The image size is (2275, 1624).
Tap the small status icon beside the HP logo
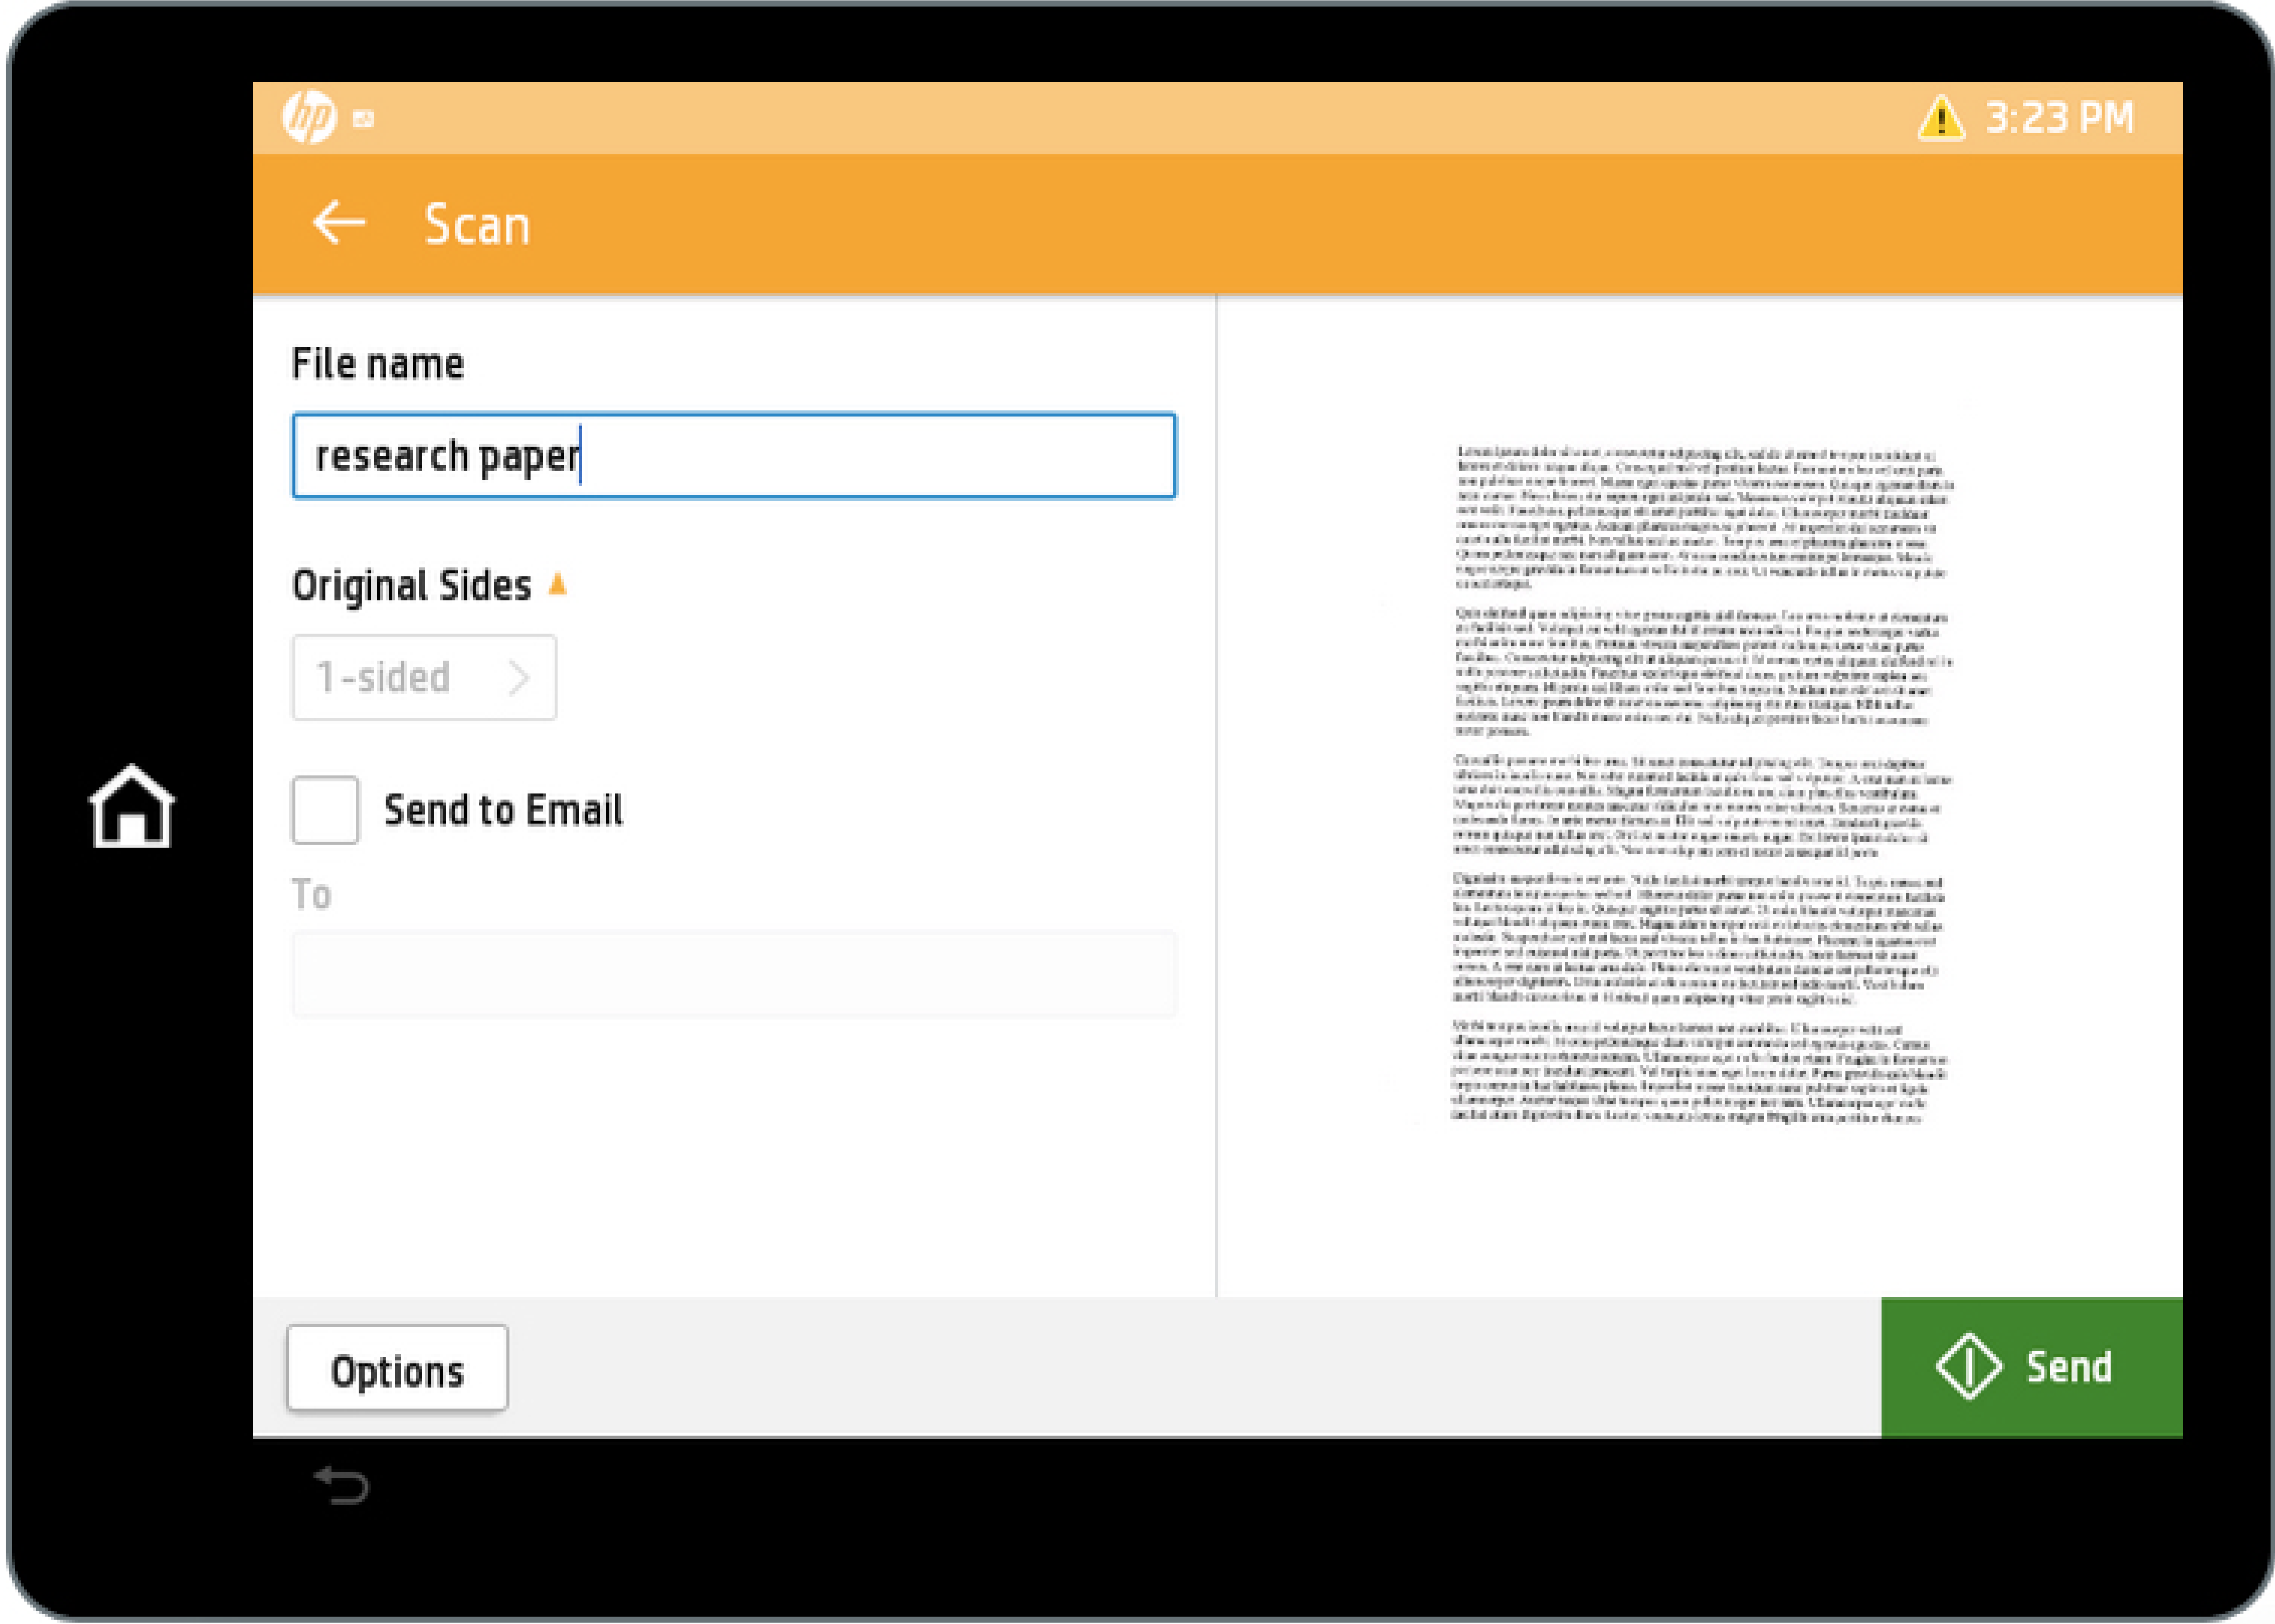tap(363, 119)
